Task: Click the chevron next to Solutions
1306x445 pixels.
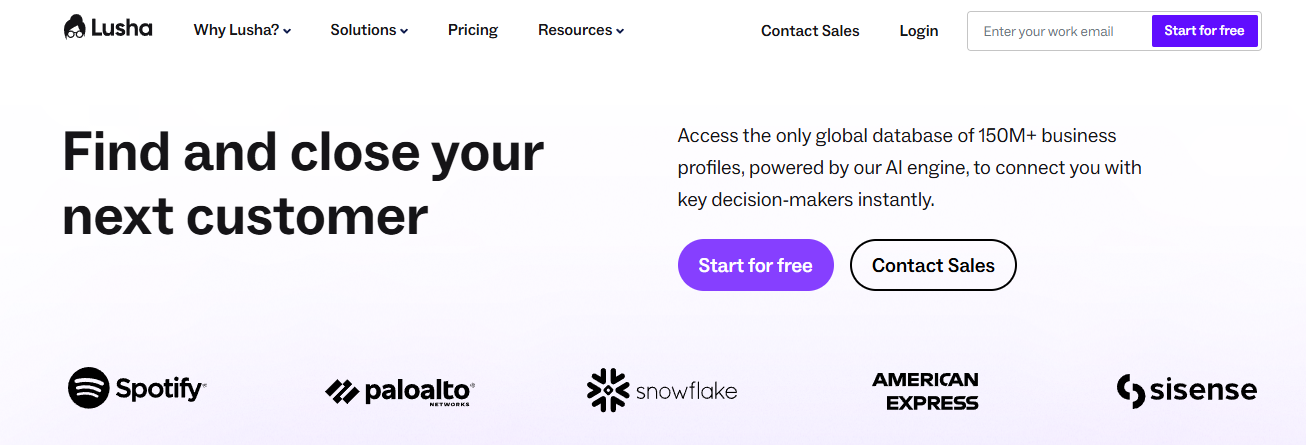Action: (x=404, y=32)
